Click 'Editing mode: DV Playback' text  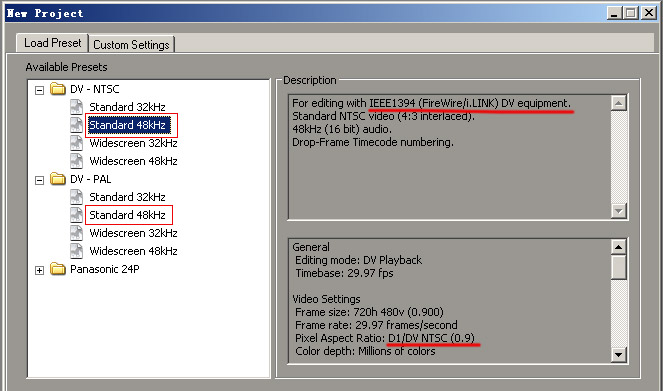(359, 260)
